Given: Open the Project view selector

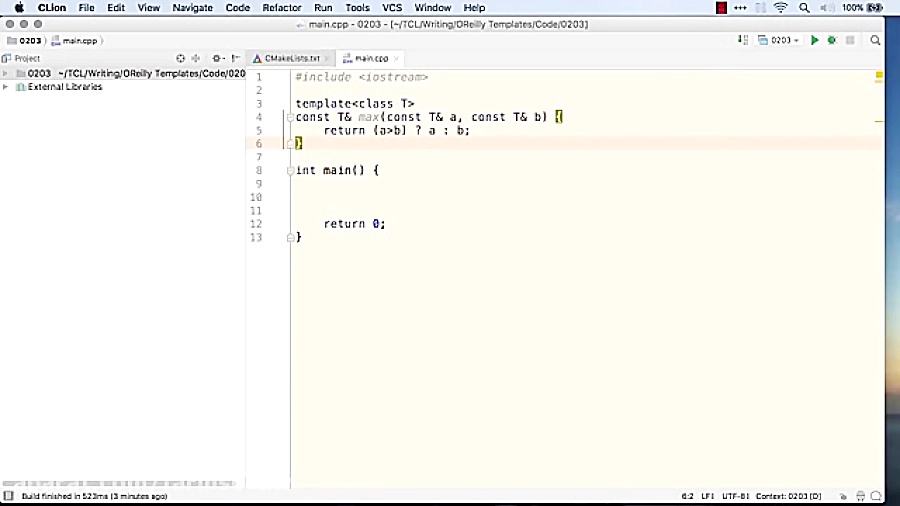Looking at the screenshot, I should coord(21,59).
